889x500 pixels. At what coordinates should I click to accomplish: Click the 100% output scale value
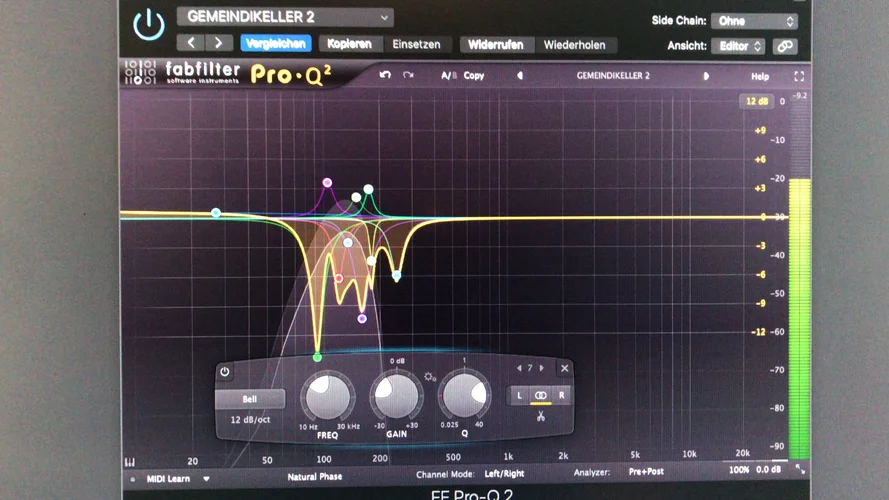pyautogui.click(x=739, y=470)
